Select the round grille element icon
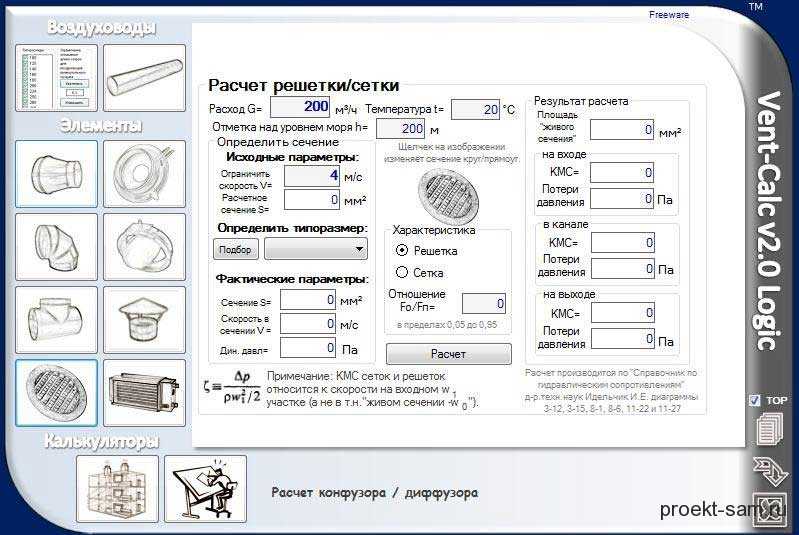This screenshot has width=799, height=535. point(57,393)
